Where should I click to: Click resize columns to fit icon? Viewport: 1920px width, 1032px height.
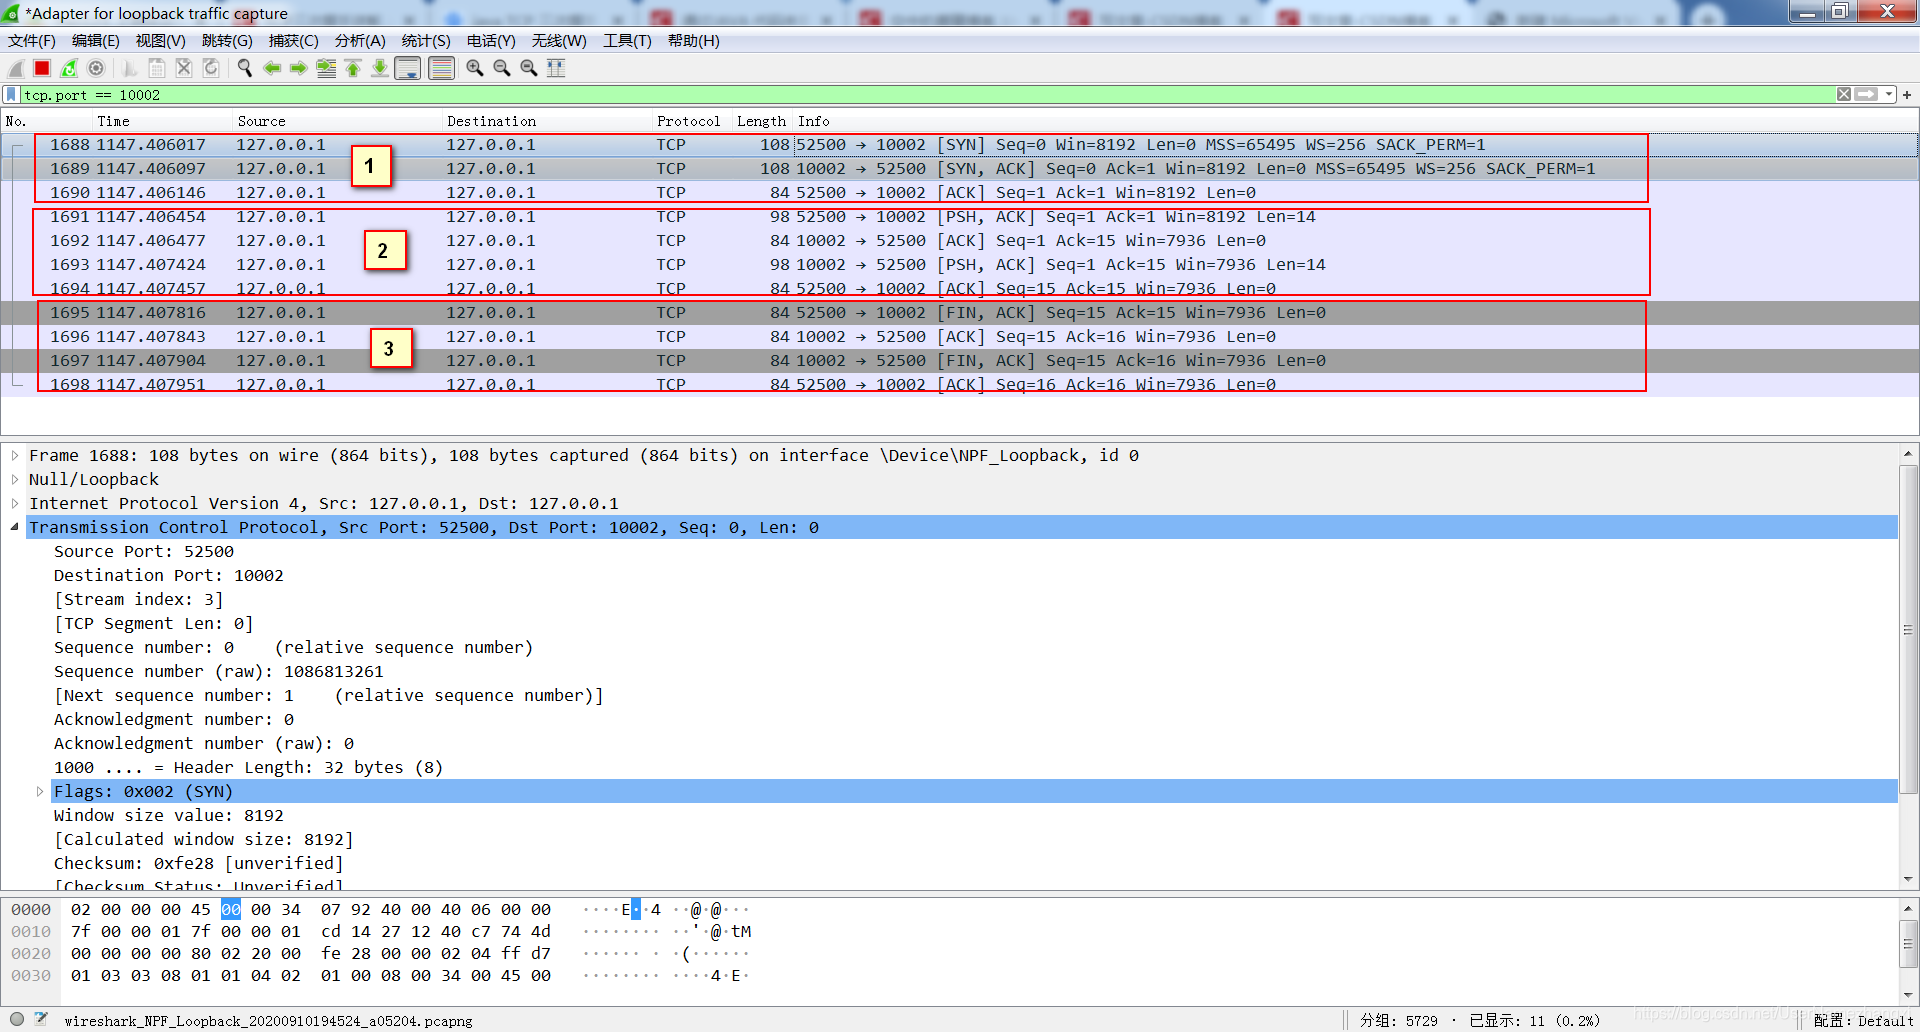point(556,68)
